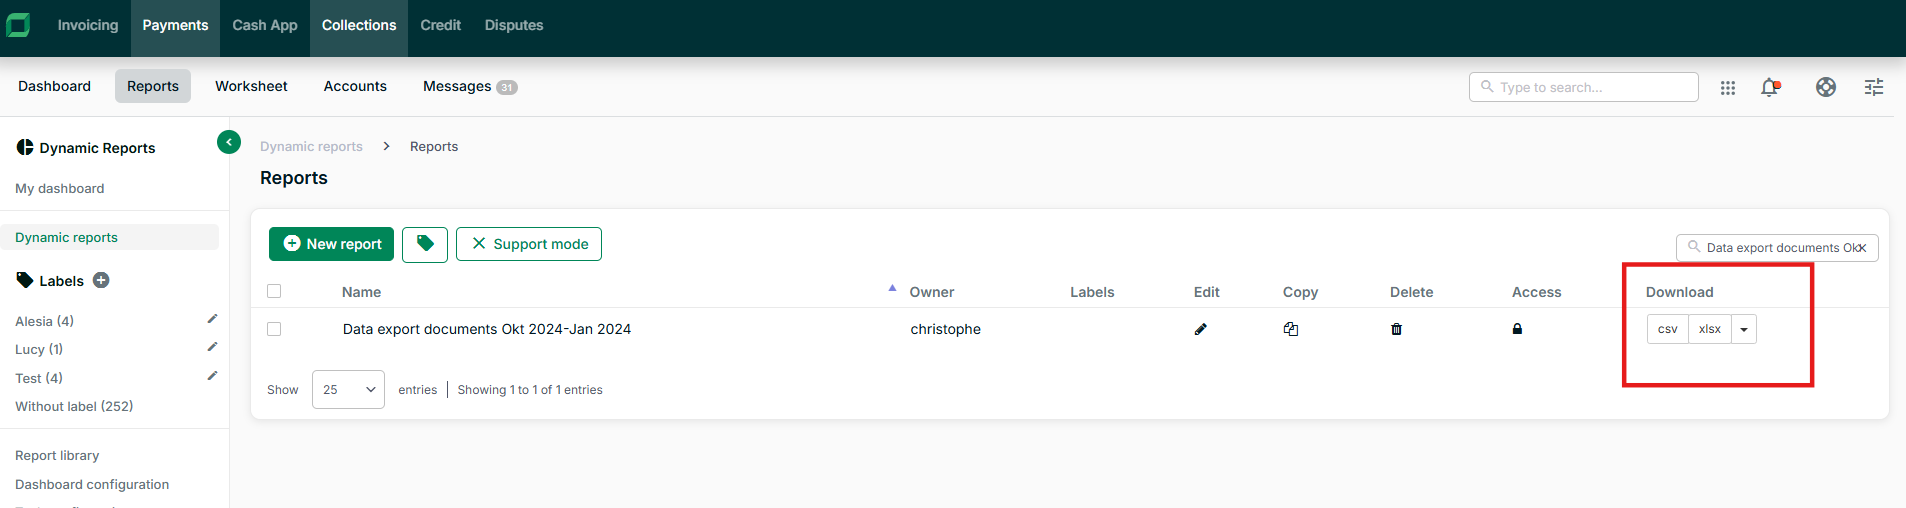Open the notifications bell icon
The height and width of the screenshot is (508, 1906).
click(x=1770, y=87)
